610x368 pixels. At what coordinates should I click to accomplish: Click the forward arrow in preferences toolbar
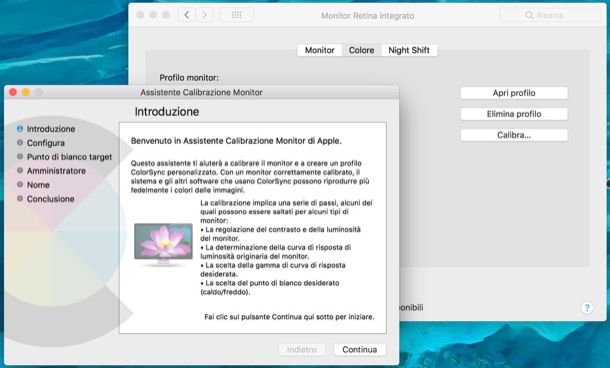click(x=204, y=15)
